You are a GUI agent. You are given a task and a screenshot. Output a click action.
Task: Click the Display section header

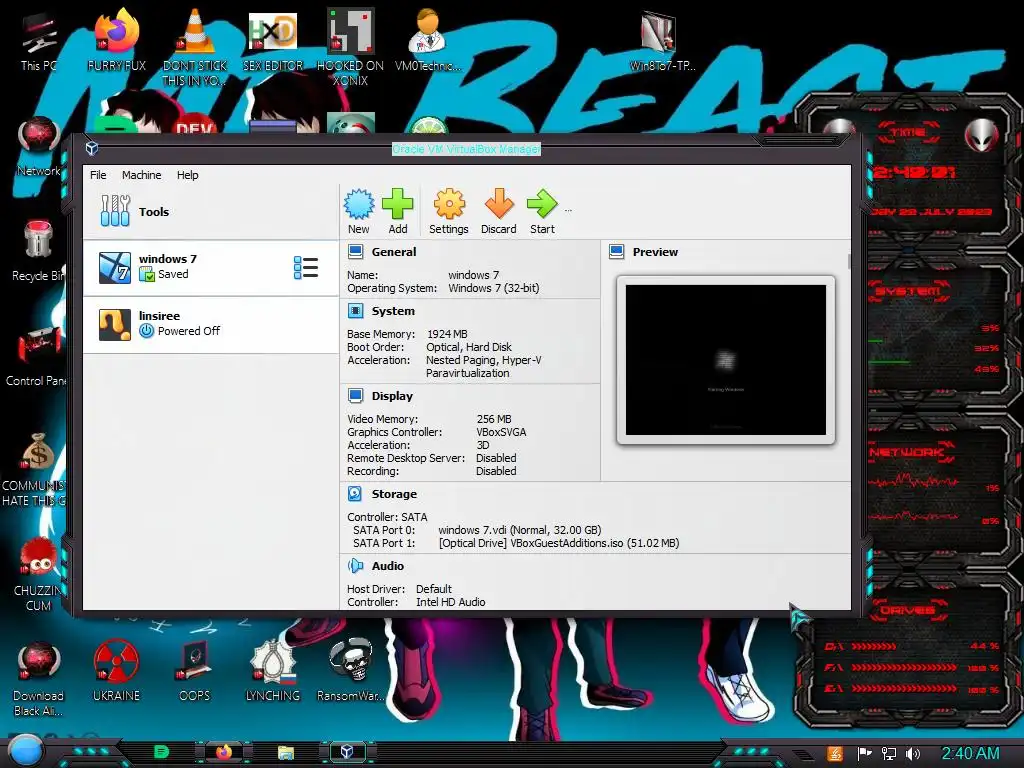click(x=392, y=396)
